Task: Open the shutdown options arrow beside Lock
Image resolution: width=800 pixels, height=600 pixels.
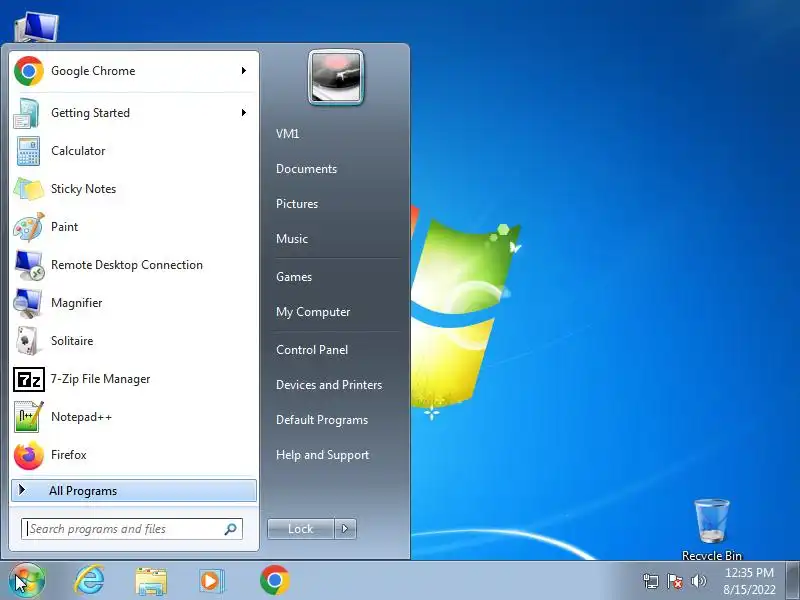Action: point(345,529)
